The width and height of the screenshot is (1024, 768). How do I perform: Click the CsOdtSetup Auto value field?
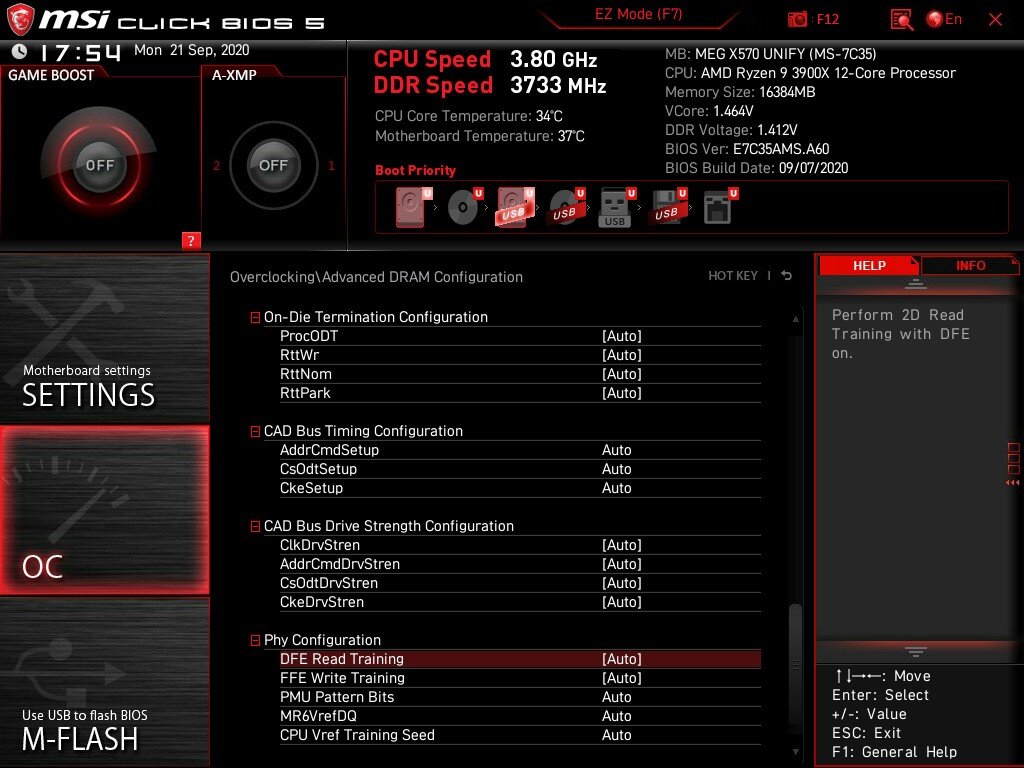pos(616,469)
